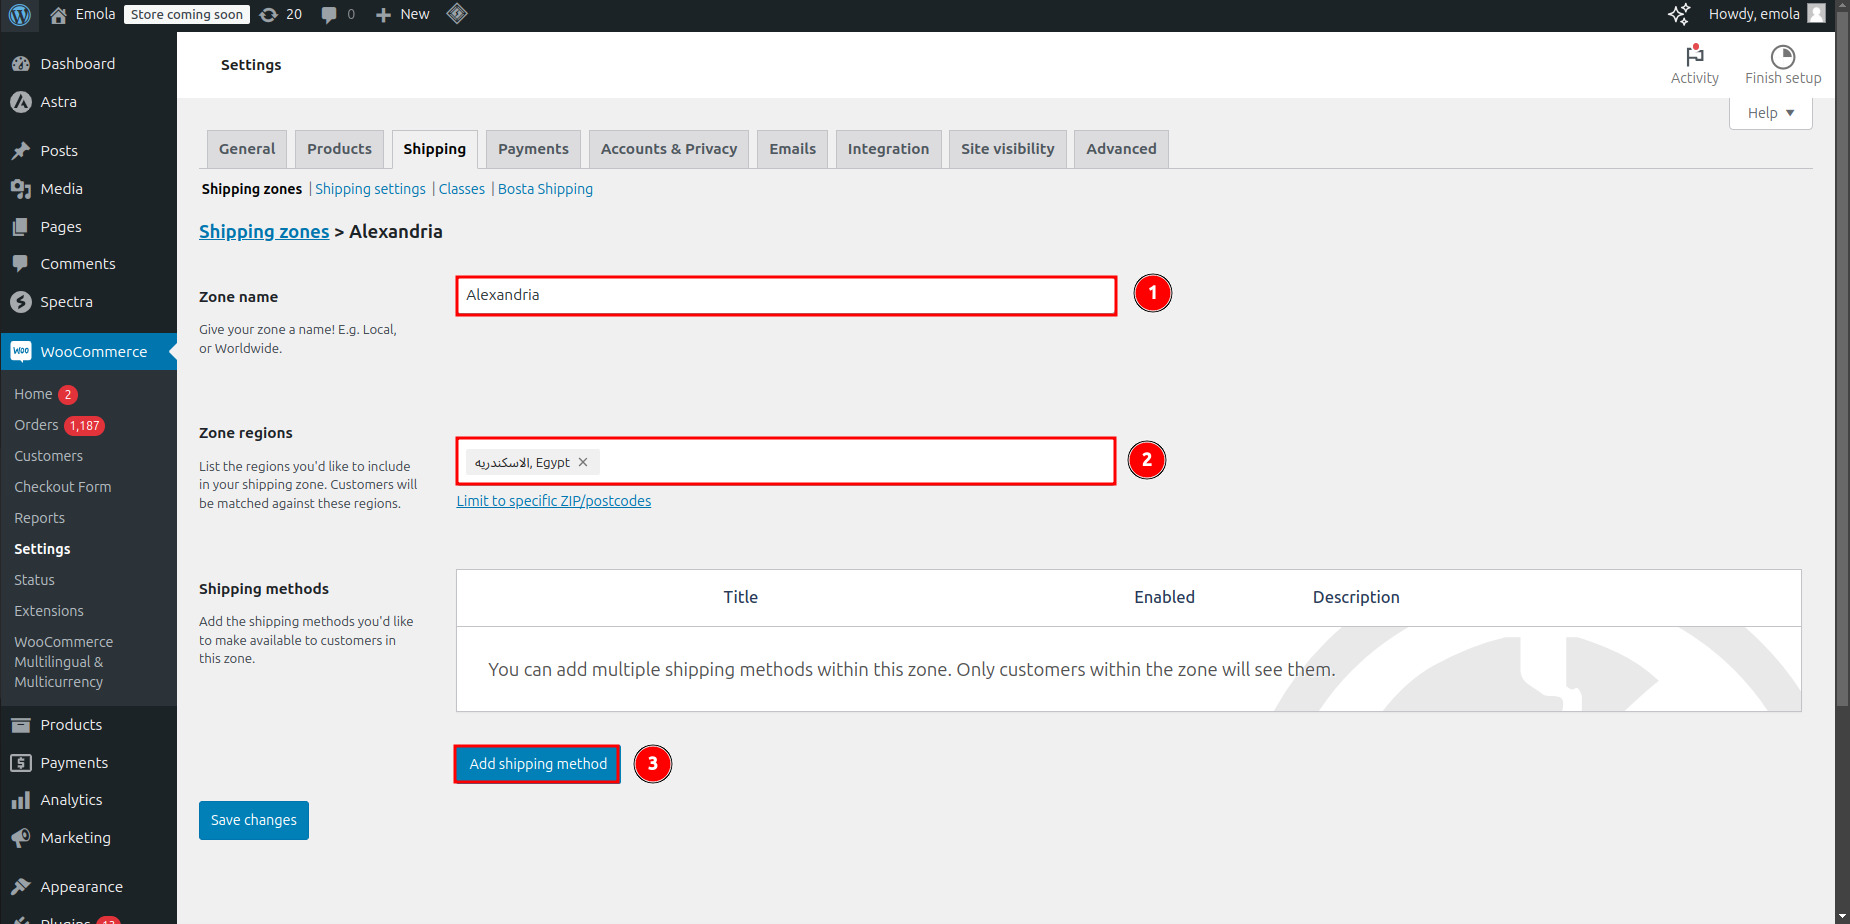
Task: Click the Products archive icon in sidebar
Action: 21,725
